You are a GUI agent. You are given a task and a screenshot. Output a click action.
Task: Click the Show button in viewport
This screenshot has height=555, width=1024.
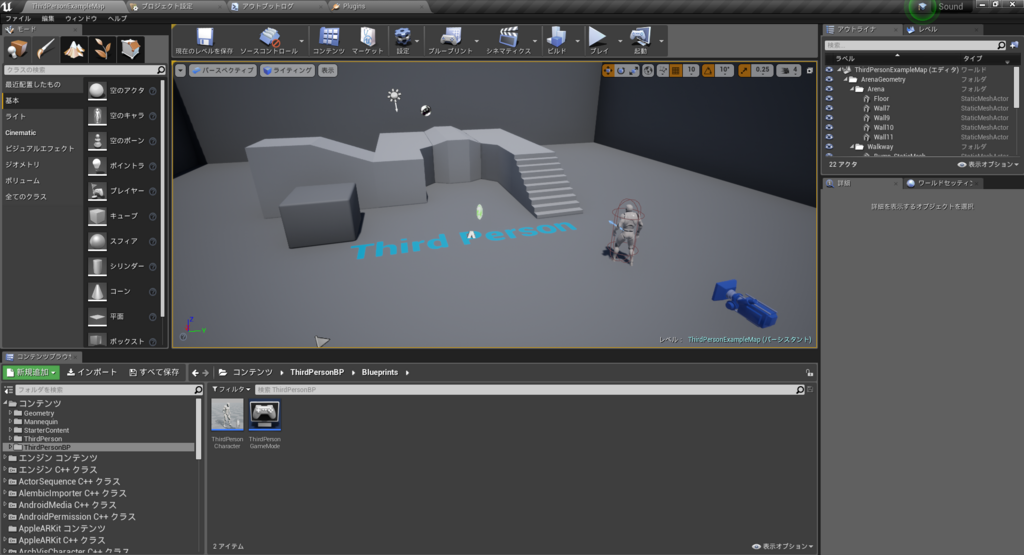[x=327, y=71]
